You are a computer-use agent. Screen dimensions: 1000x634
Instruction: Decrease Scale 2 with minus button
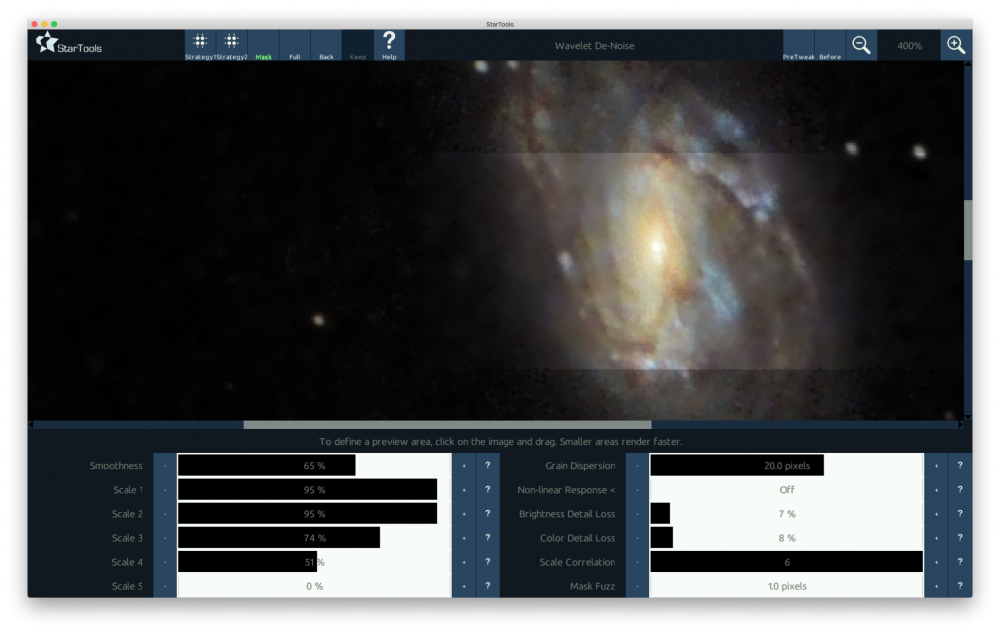165,514
